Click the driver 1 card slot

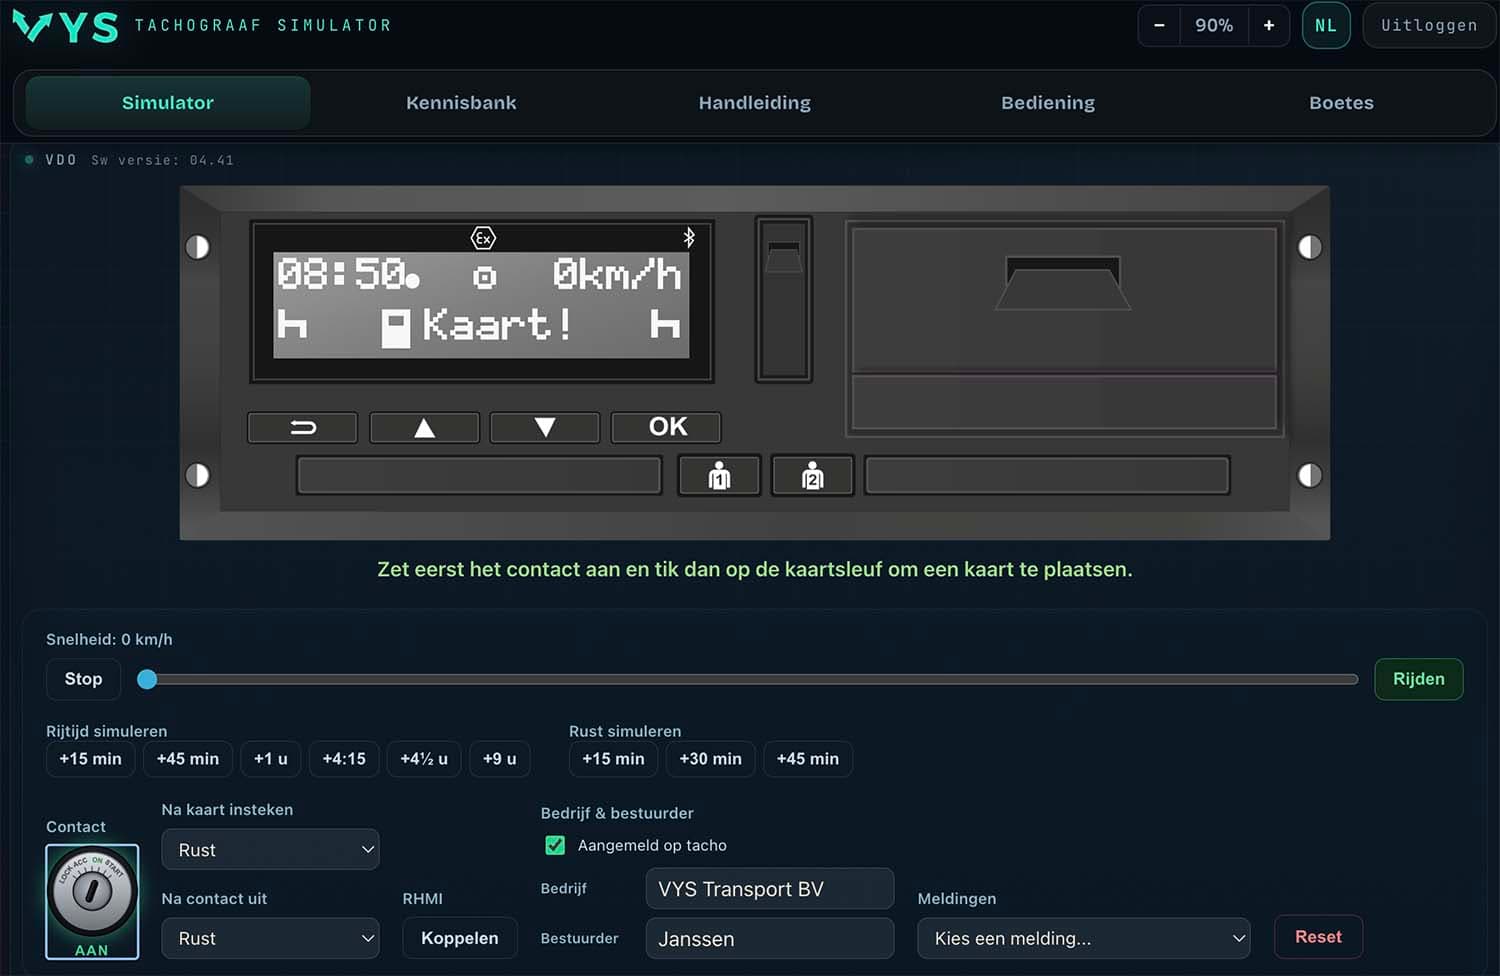[479, 475]
